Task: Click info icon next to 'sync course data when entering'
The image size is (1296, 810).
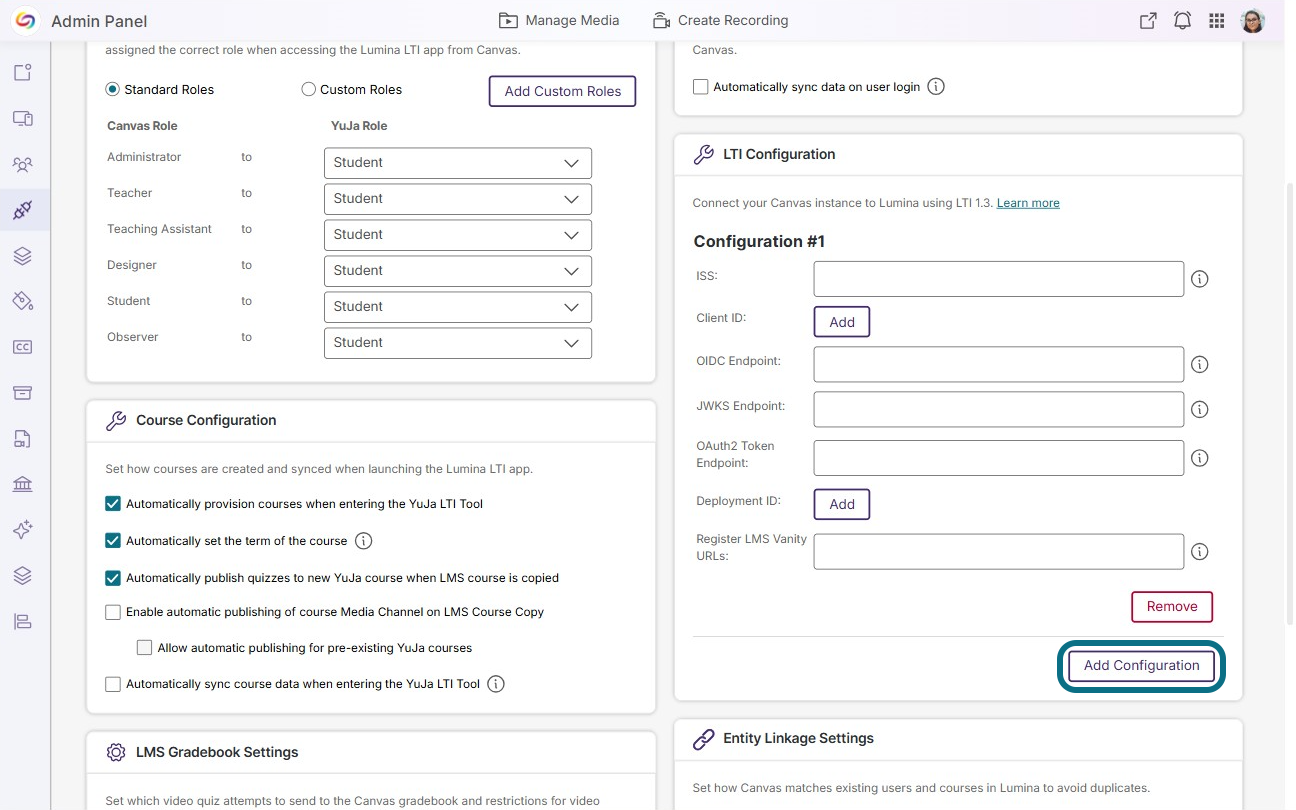Action: pos(496,684)
